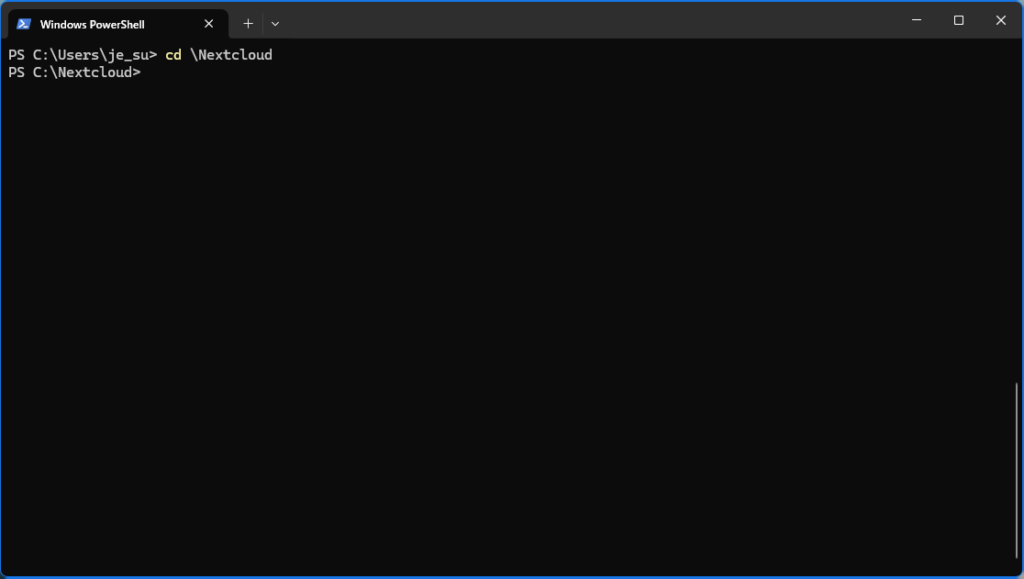Click the PowerShell icon in the tab

pyautogui.click(x=24, y=24)
